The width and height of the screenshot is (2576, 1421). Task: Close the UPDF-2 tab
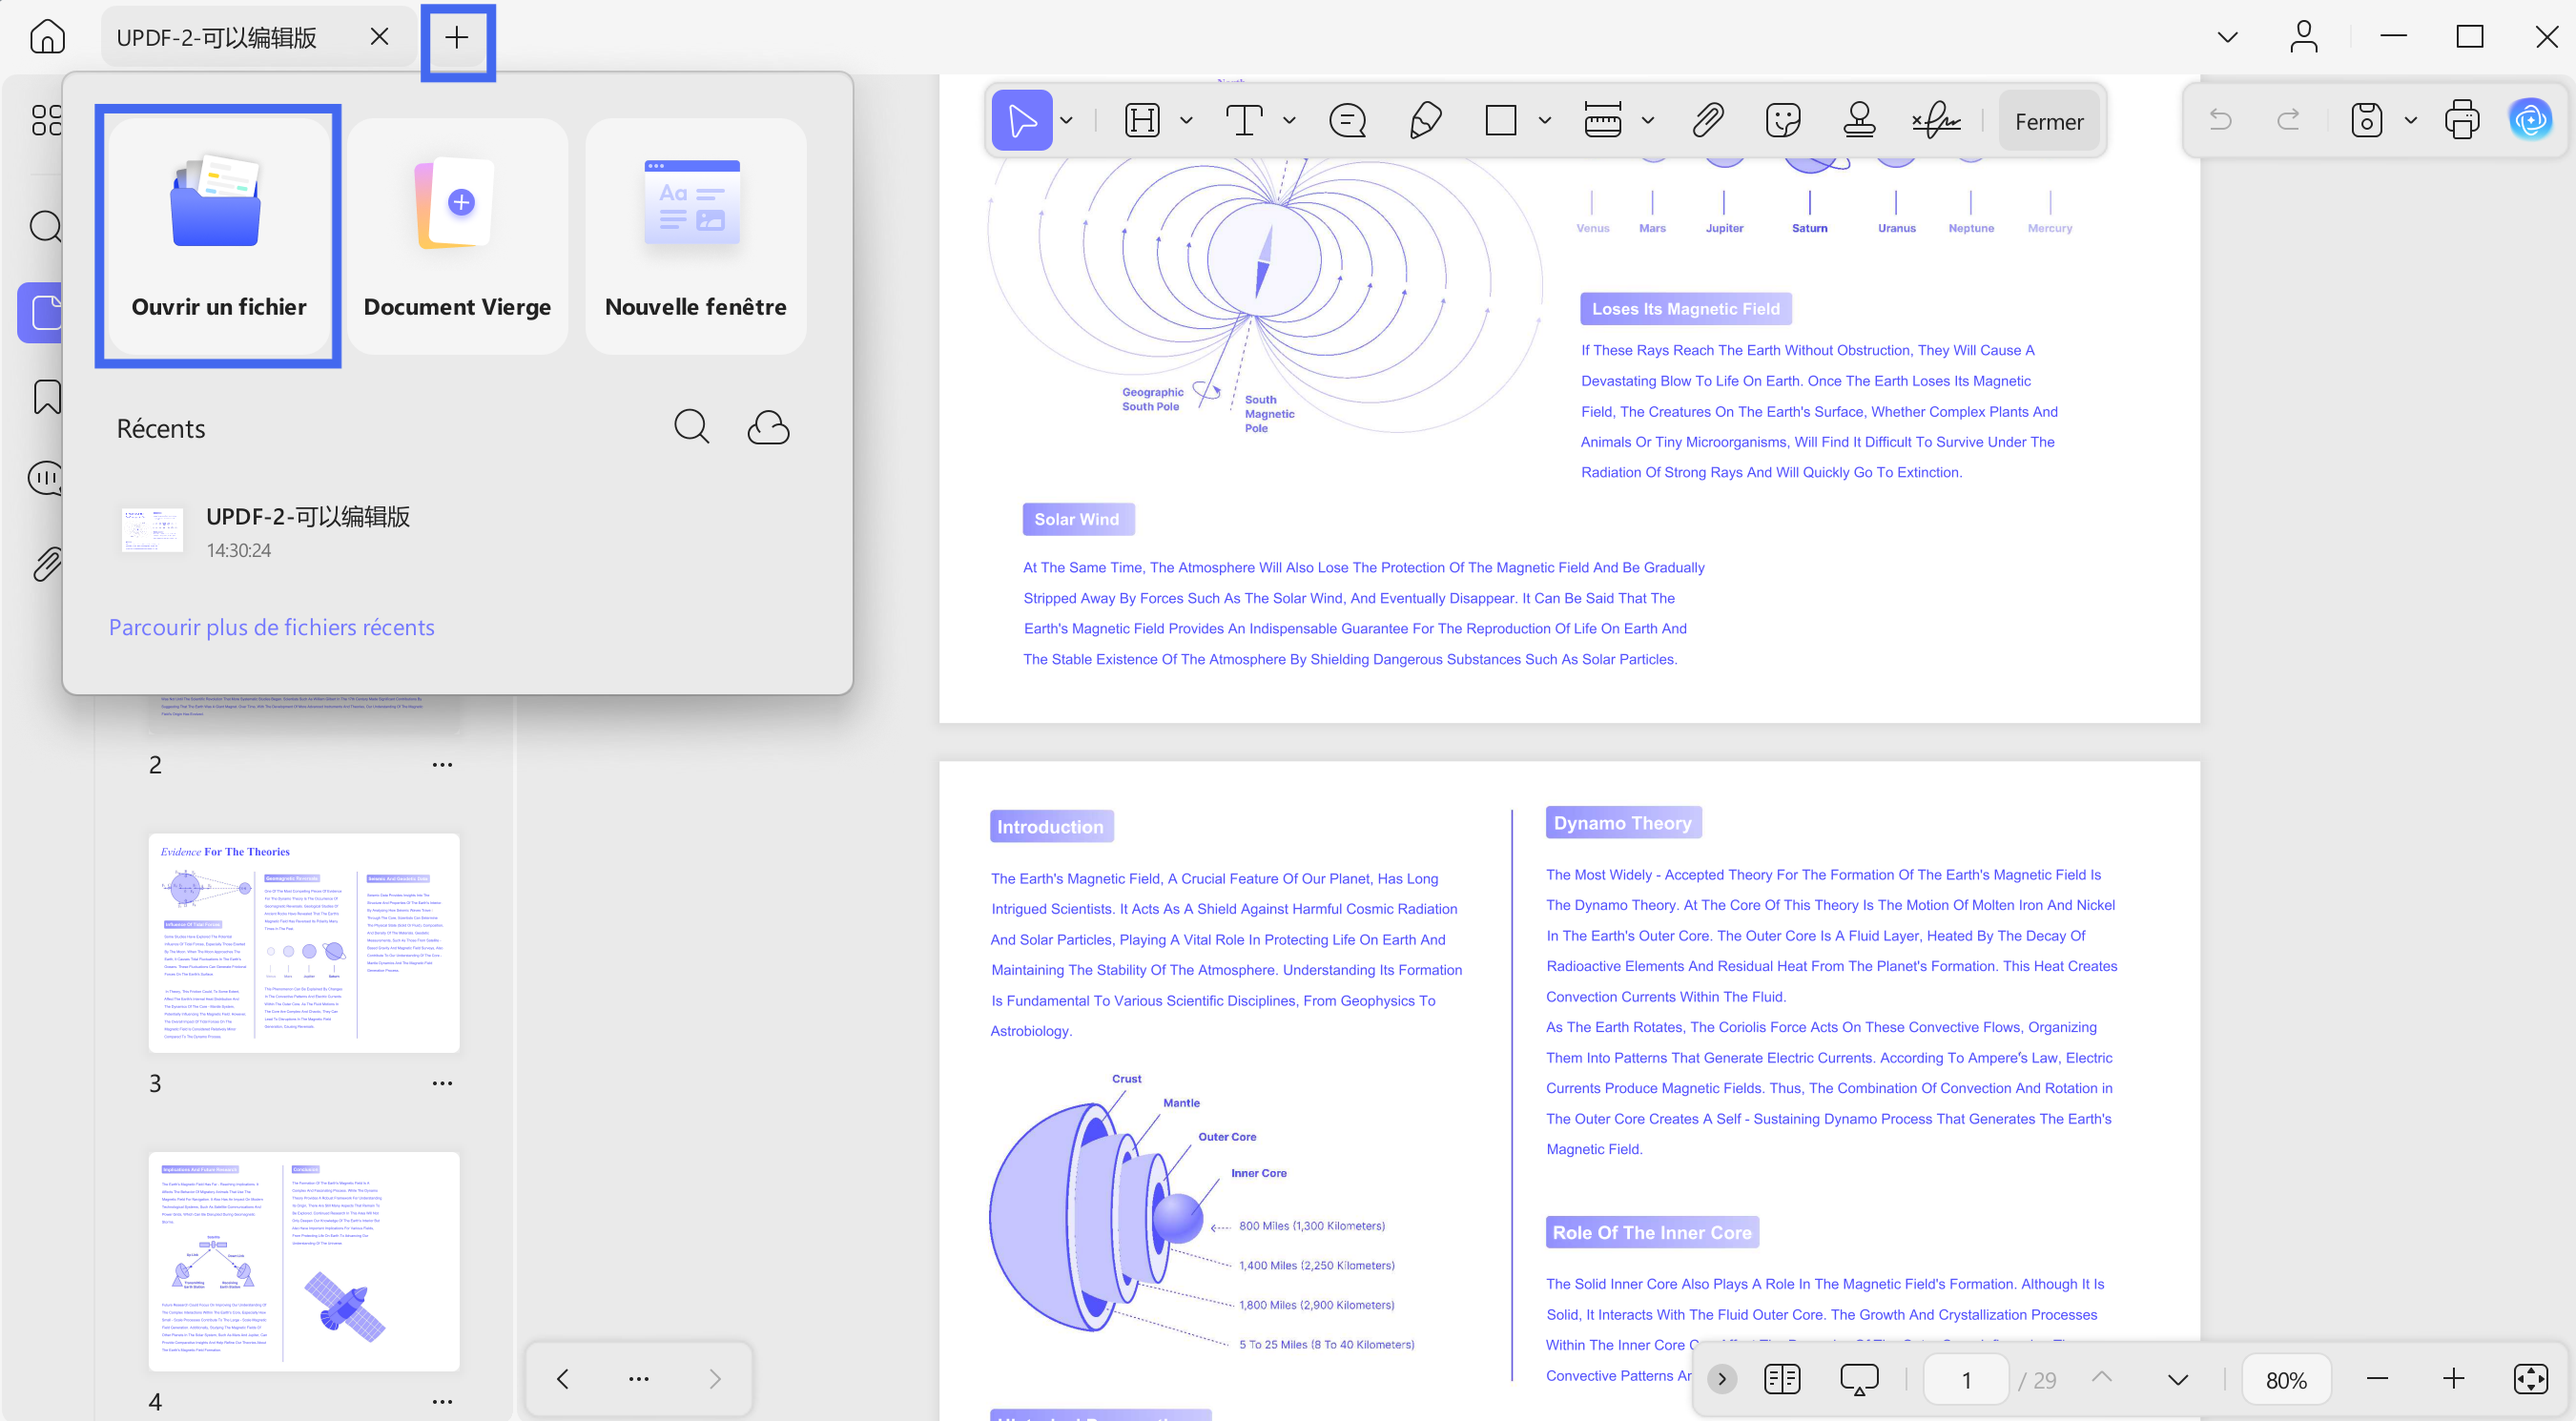(379, 37)
